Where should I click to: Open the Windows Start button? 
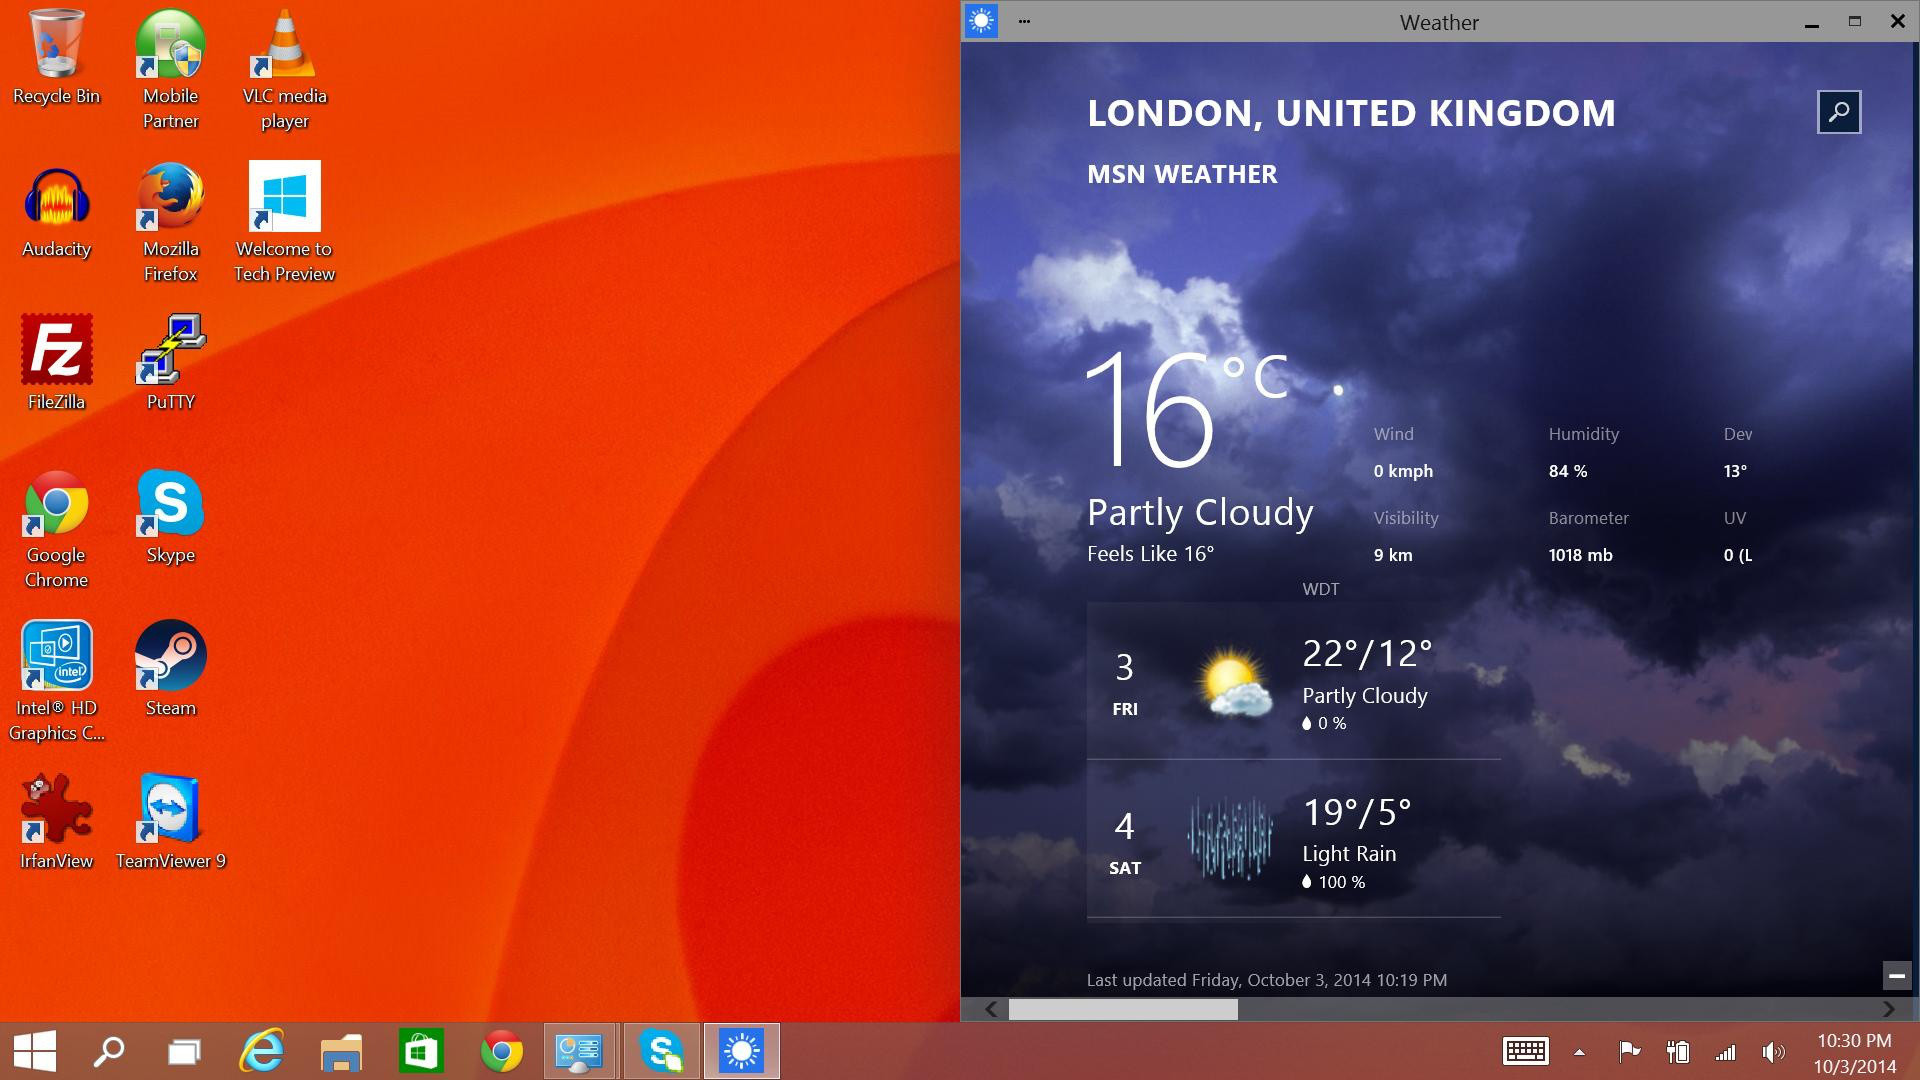tap(35, 1052)
